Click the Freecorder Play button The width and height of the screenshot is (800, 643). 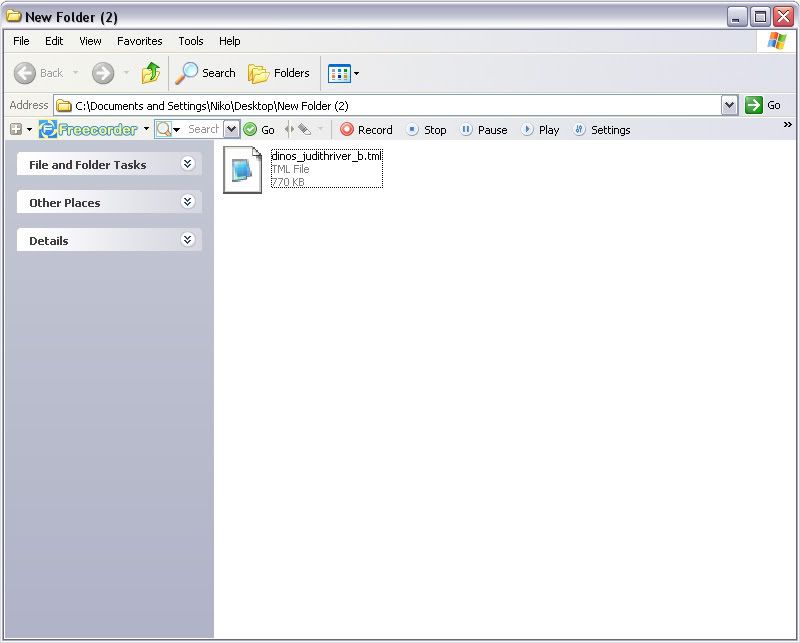click(x=540, y=130)
